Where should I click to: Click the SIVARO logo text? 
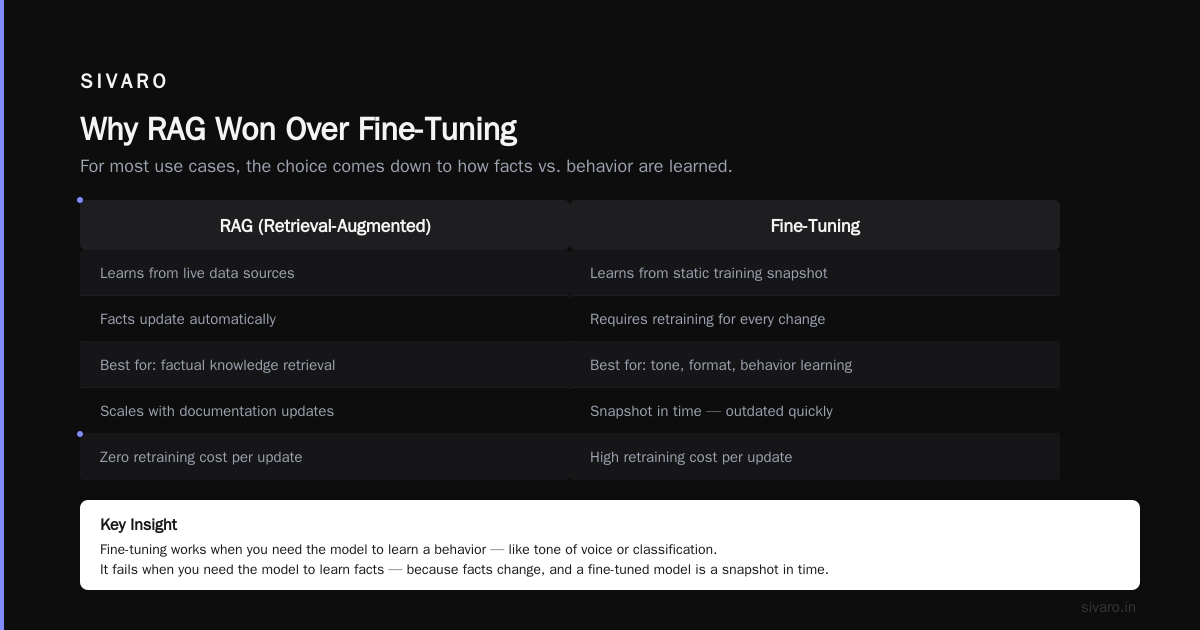(124, 82)
